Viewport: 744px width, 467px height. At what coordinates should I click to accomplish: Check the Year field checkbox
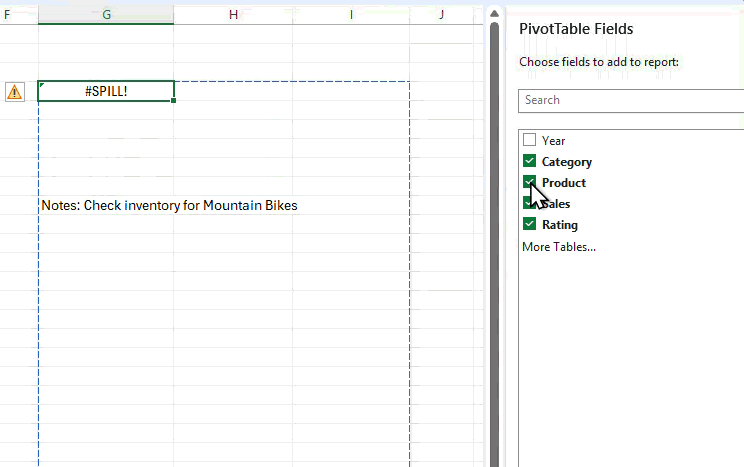coord(530,140)
